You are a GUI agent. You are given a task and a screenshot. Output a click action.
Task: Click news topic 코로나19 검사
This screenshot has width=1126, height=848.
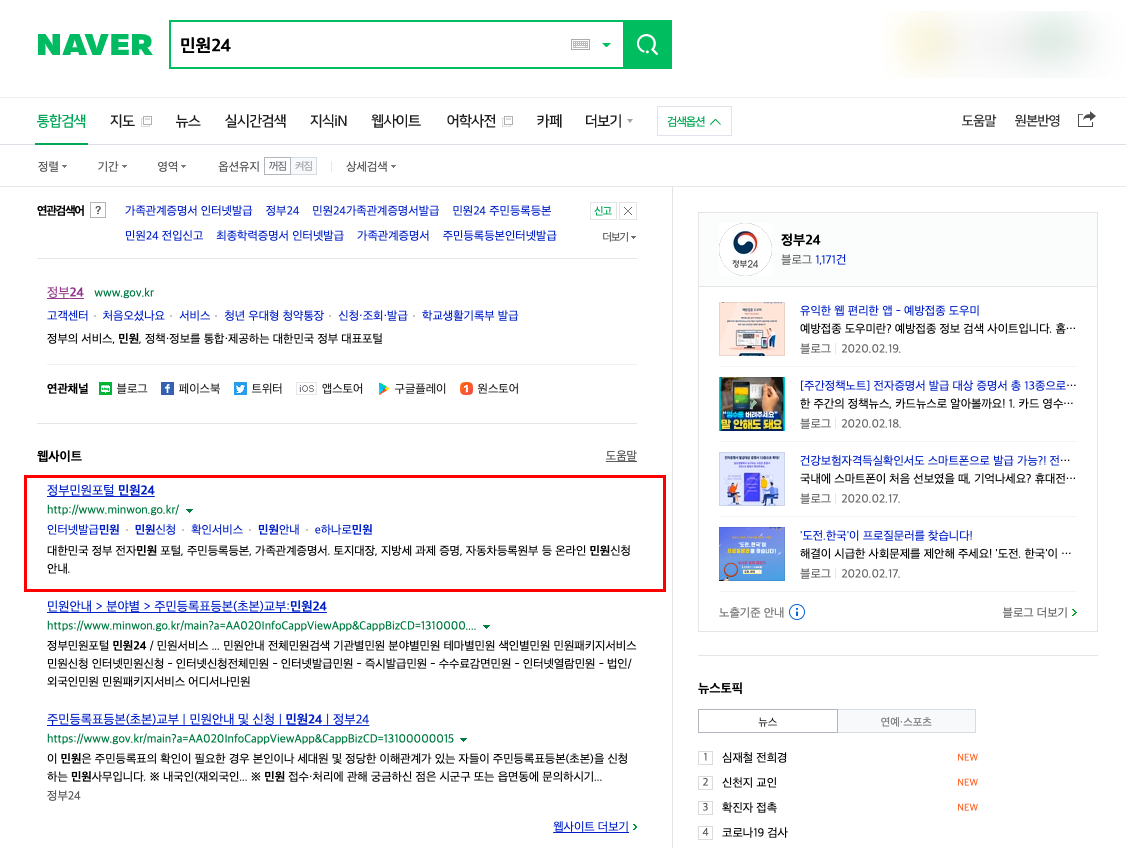754,833
